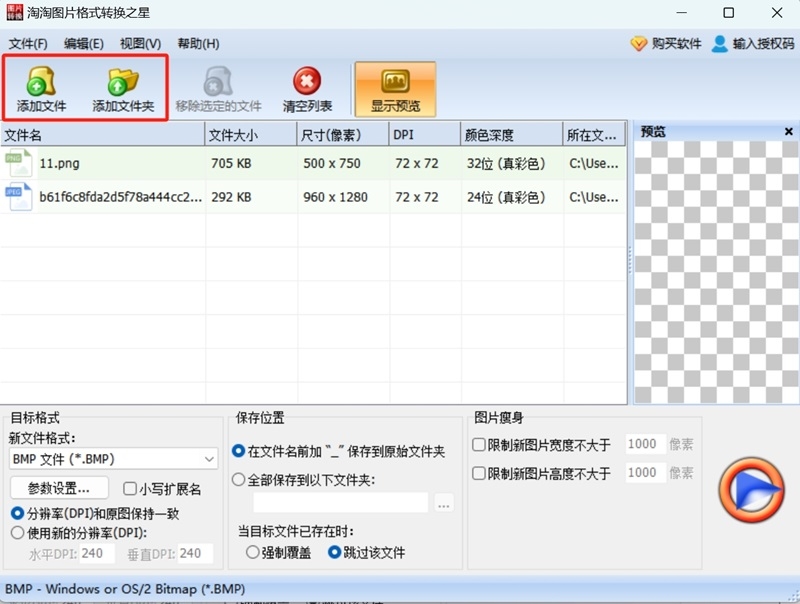800x604 pixels.
Task: Sort by the 颜色深度 column header
Action: [512, 135]
